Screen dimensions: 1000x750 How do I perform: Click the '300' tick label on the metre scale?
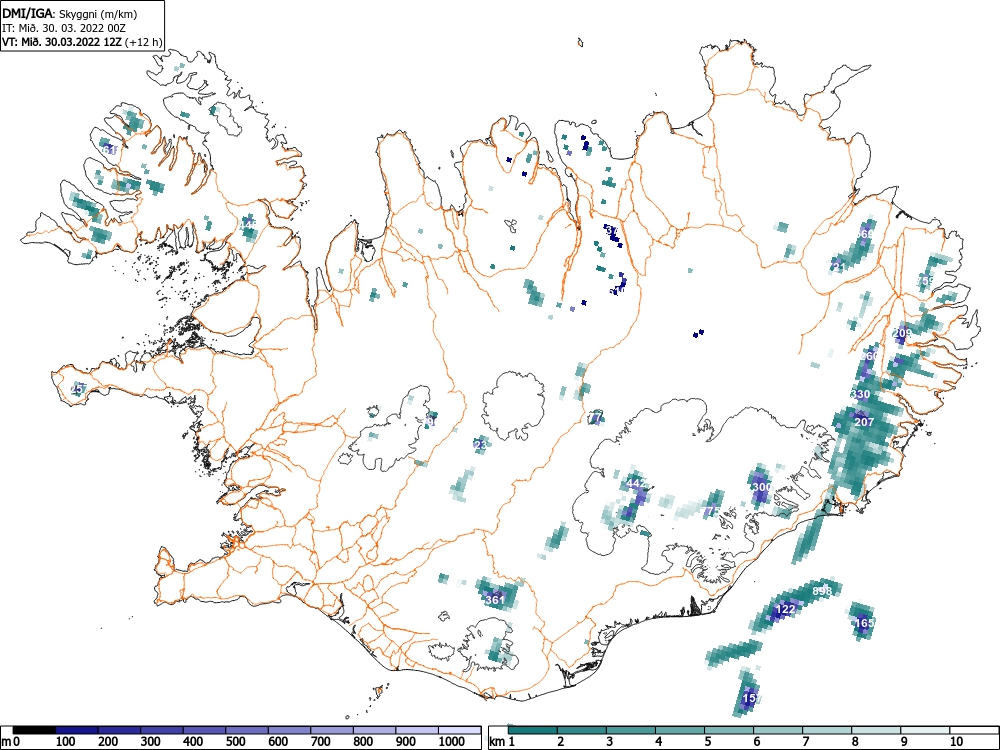pyautogui.click(x=151, y=742)
